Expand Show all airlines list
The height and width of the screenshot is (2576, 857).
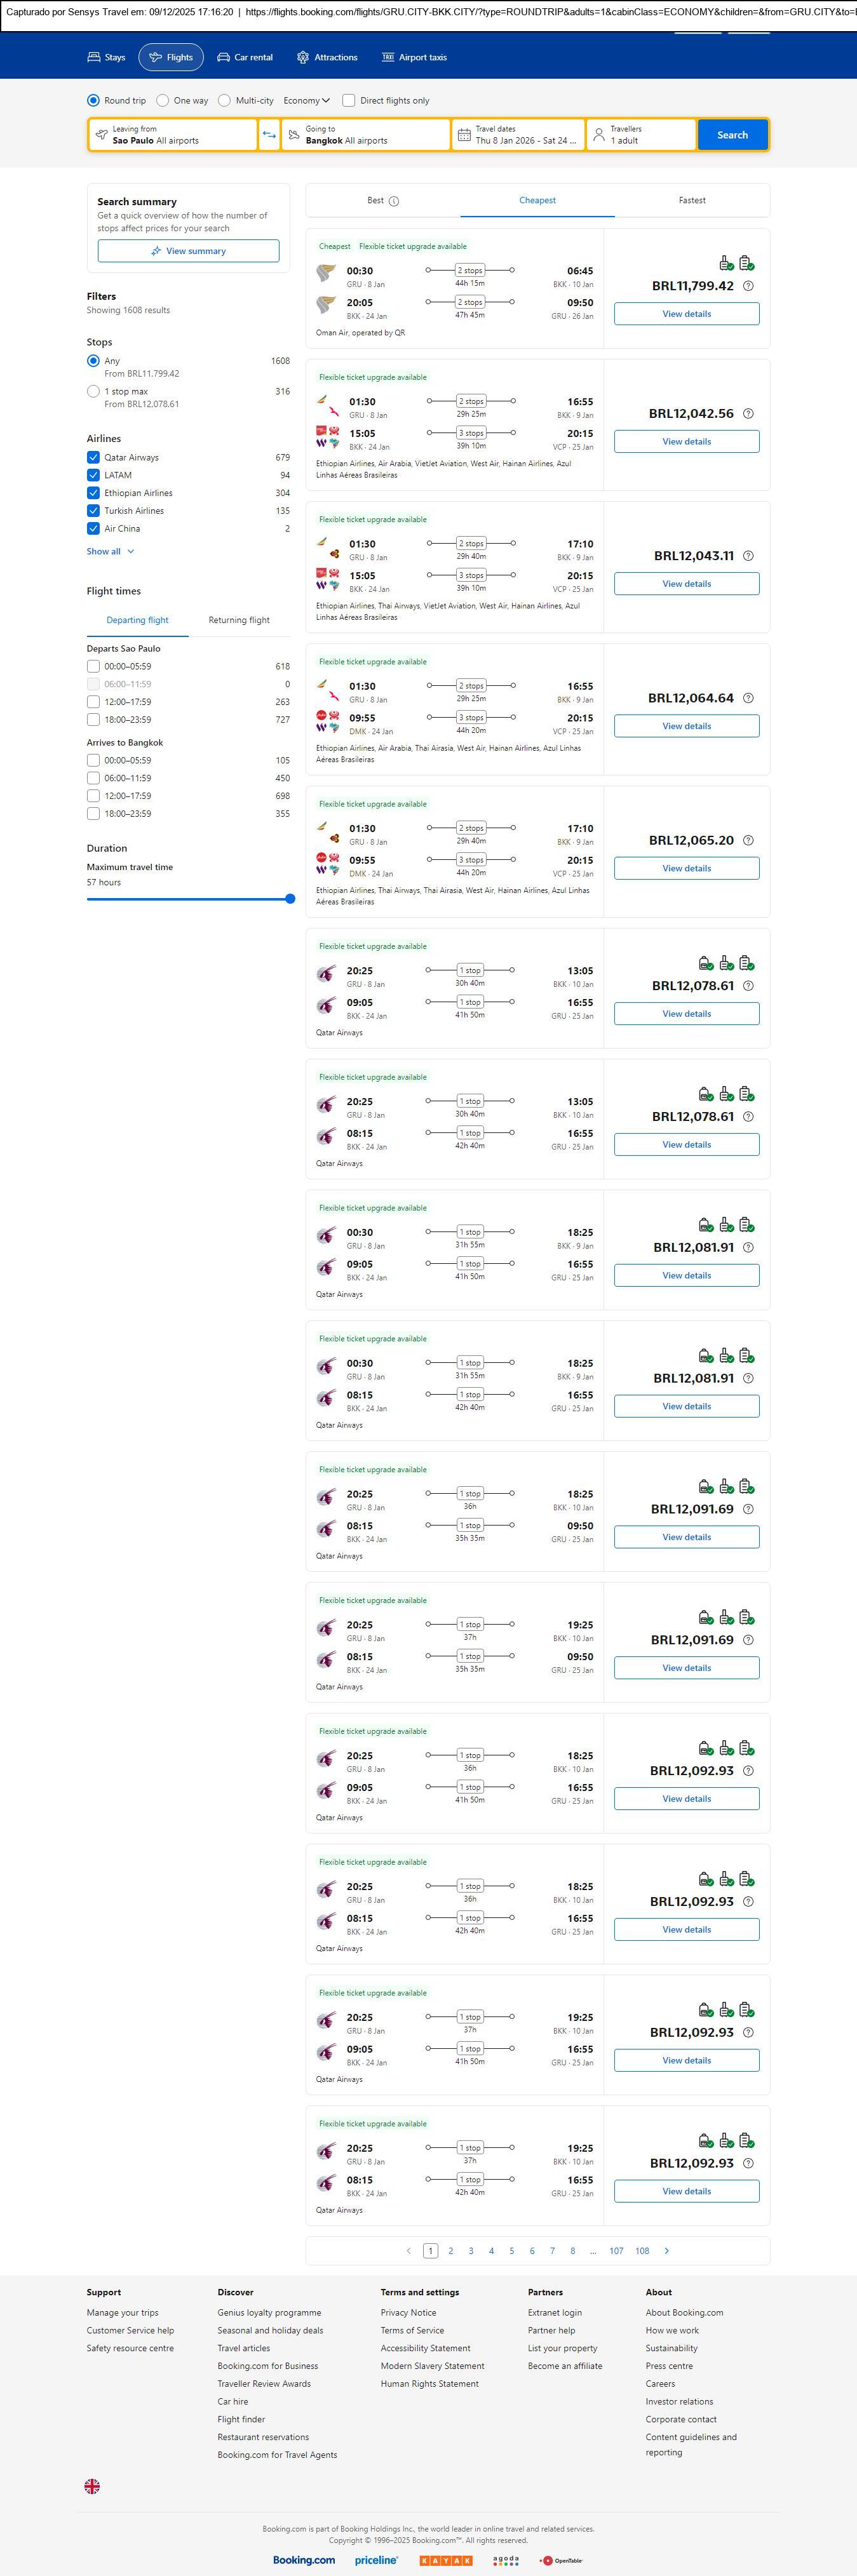pos(110,552)
